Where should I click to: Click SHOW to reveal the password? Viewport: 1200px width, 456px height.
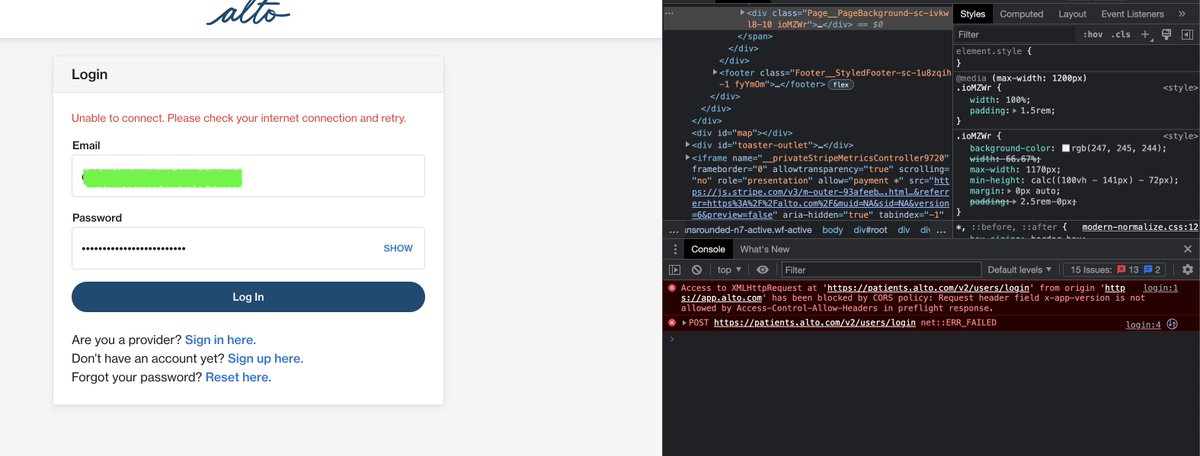(x=398, y=248)
